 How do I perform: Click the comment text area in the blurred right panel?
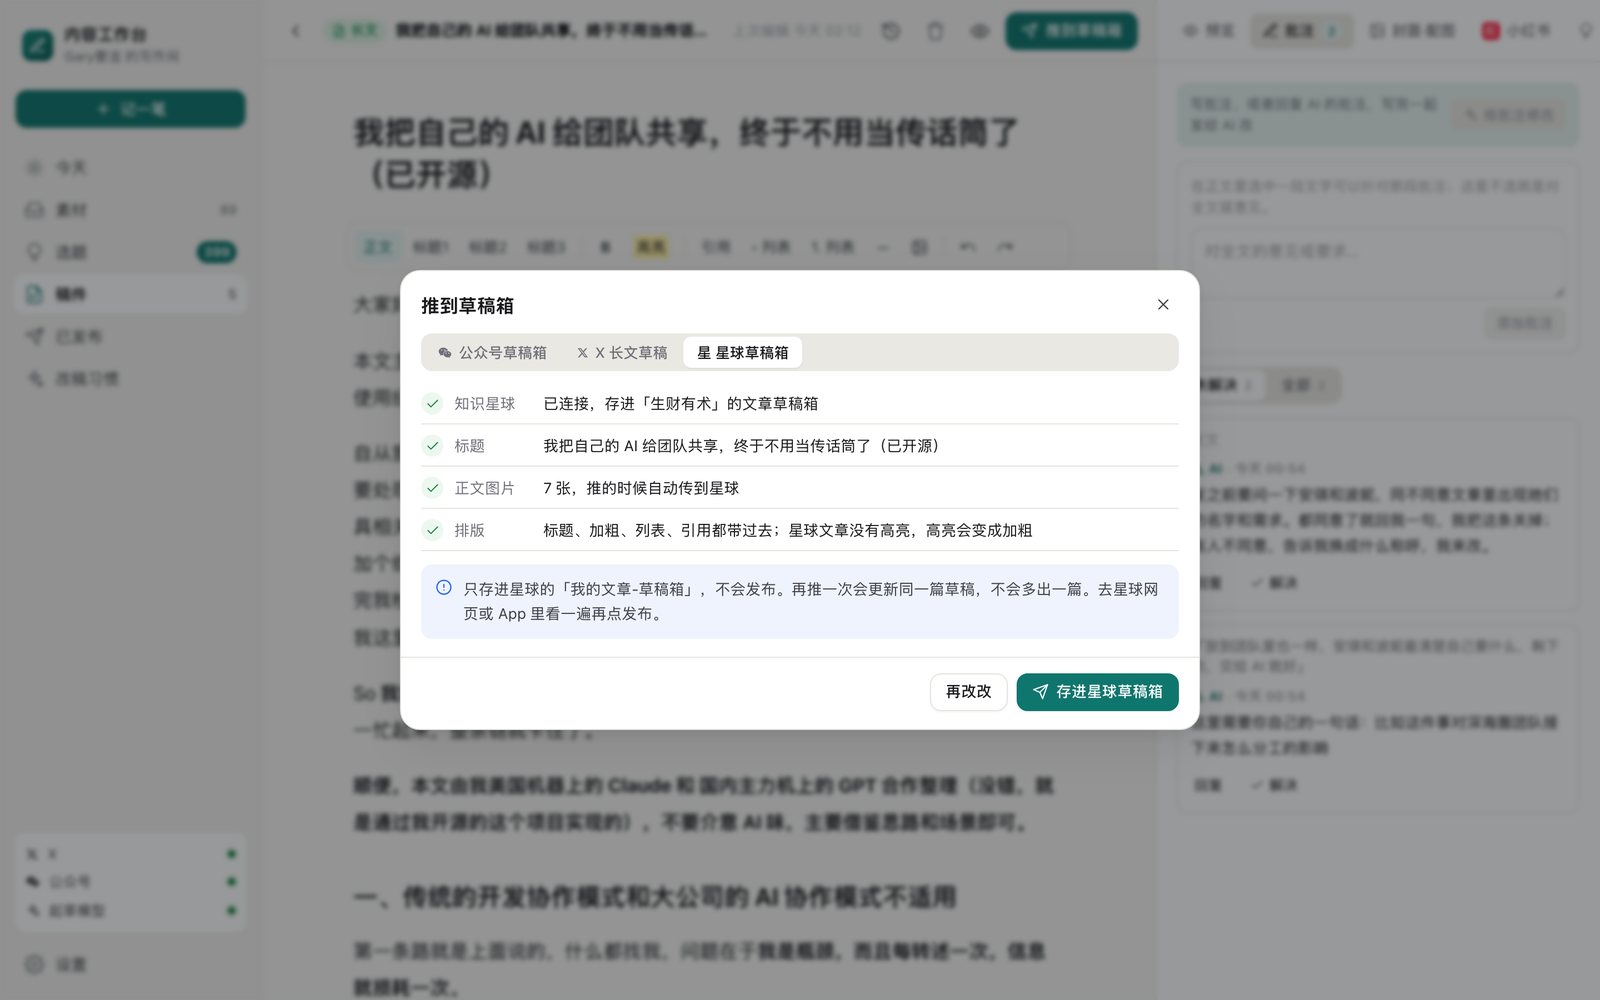pyautogui.click(x=1378, y=264)
